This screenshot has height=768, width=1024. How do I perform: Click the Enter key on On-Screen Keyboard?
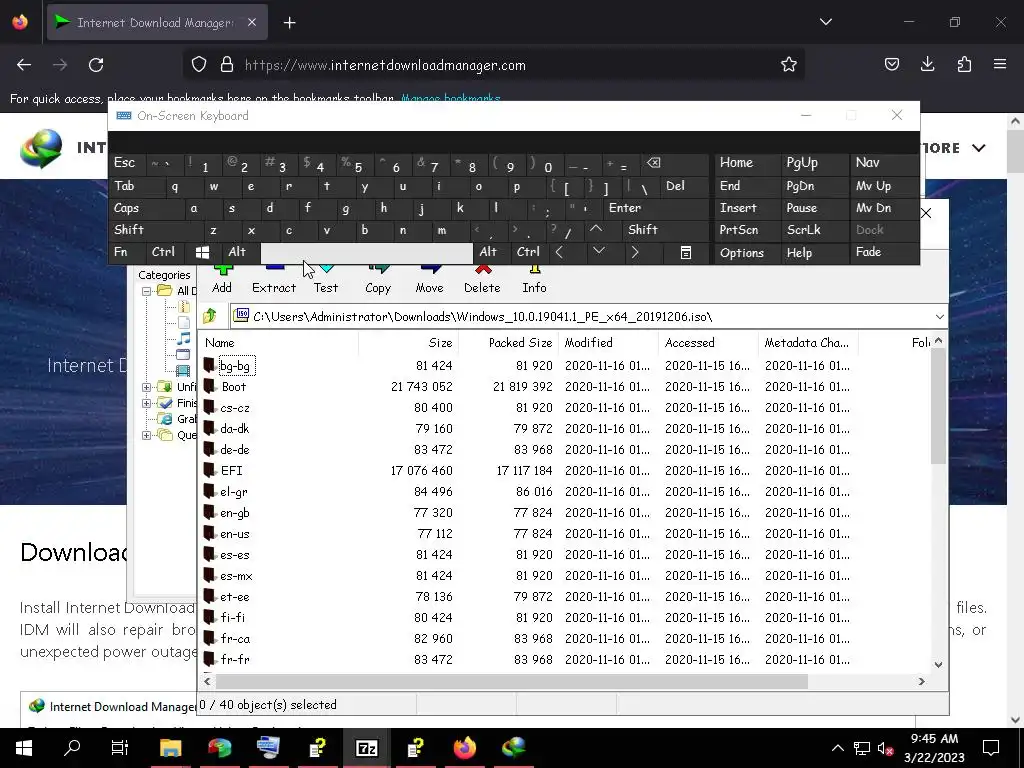coord(656,208)
